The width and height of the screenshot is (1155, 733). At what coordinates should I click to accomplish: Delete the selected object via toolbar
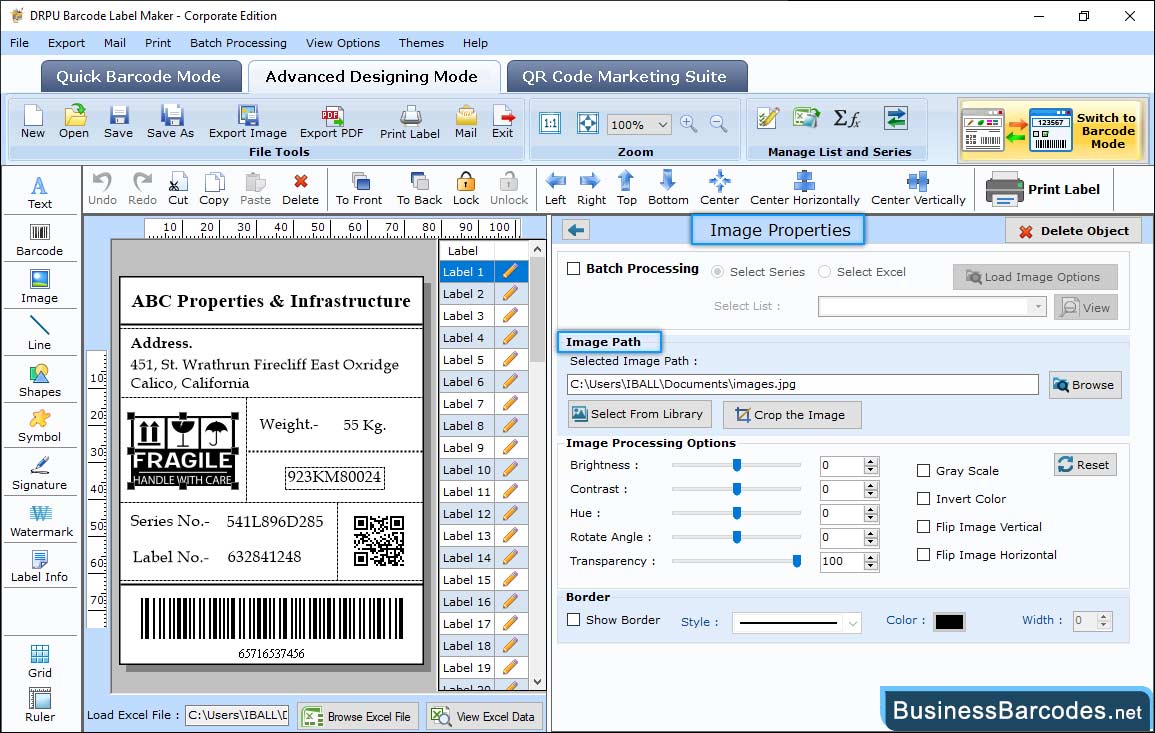click(301, 189)
